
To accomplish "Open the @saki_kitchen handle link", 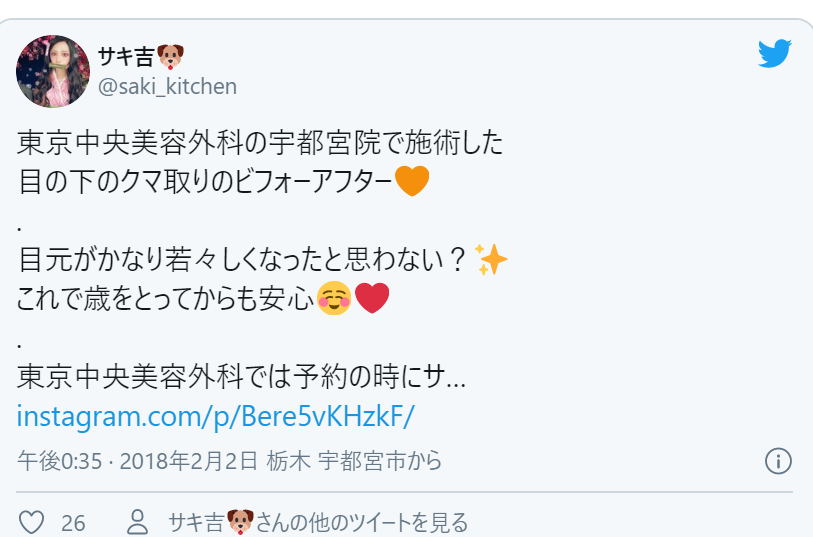I will tap(167, 86).
